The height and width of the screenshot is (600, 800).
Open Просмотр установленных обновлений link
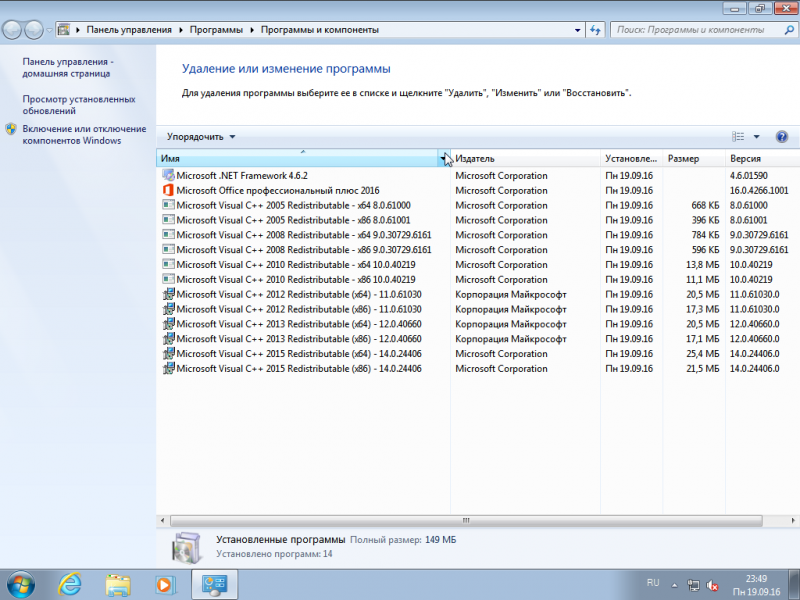pyautogui.click(x=79, y=105)
